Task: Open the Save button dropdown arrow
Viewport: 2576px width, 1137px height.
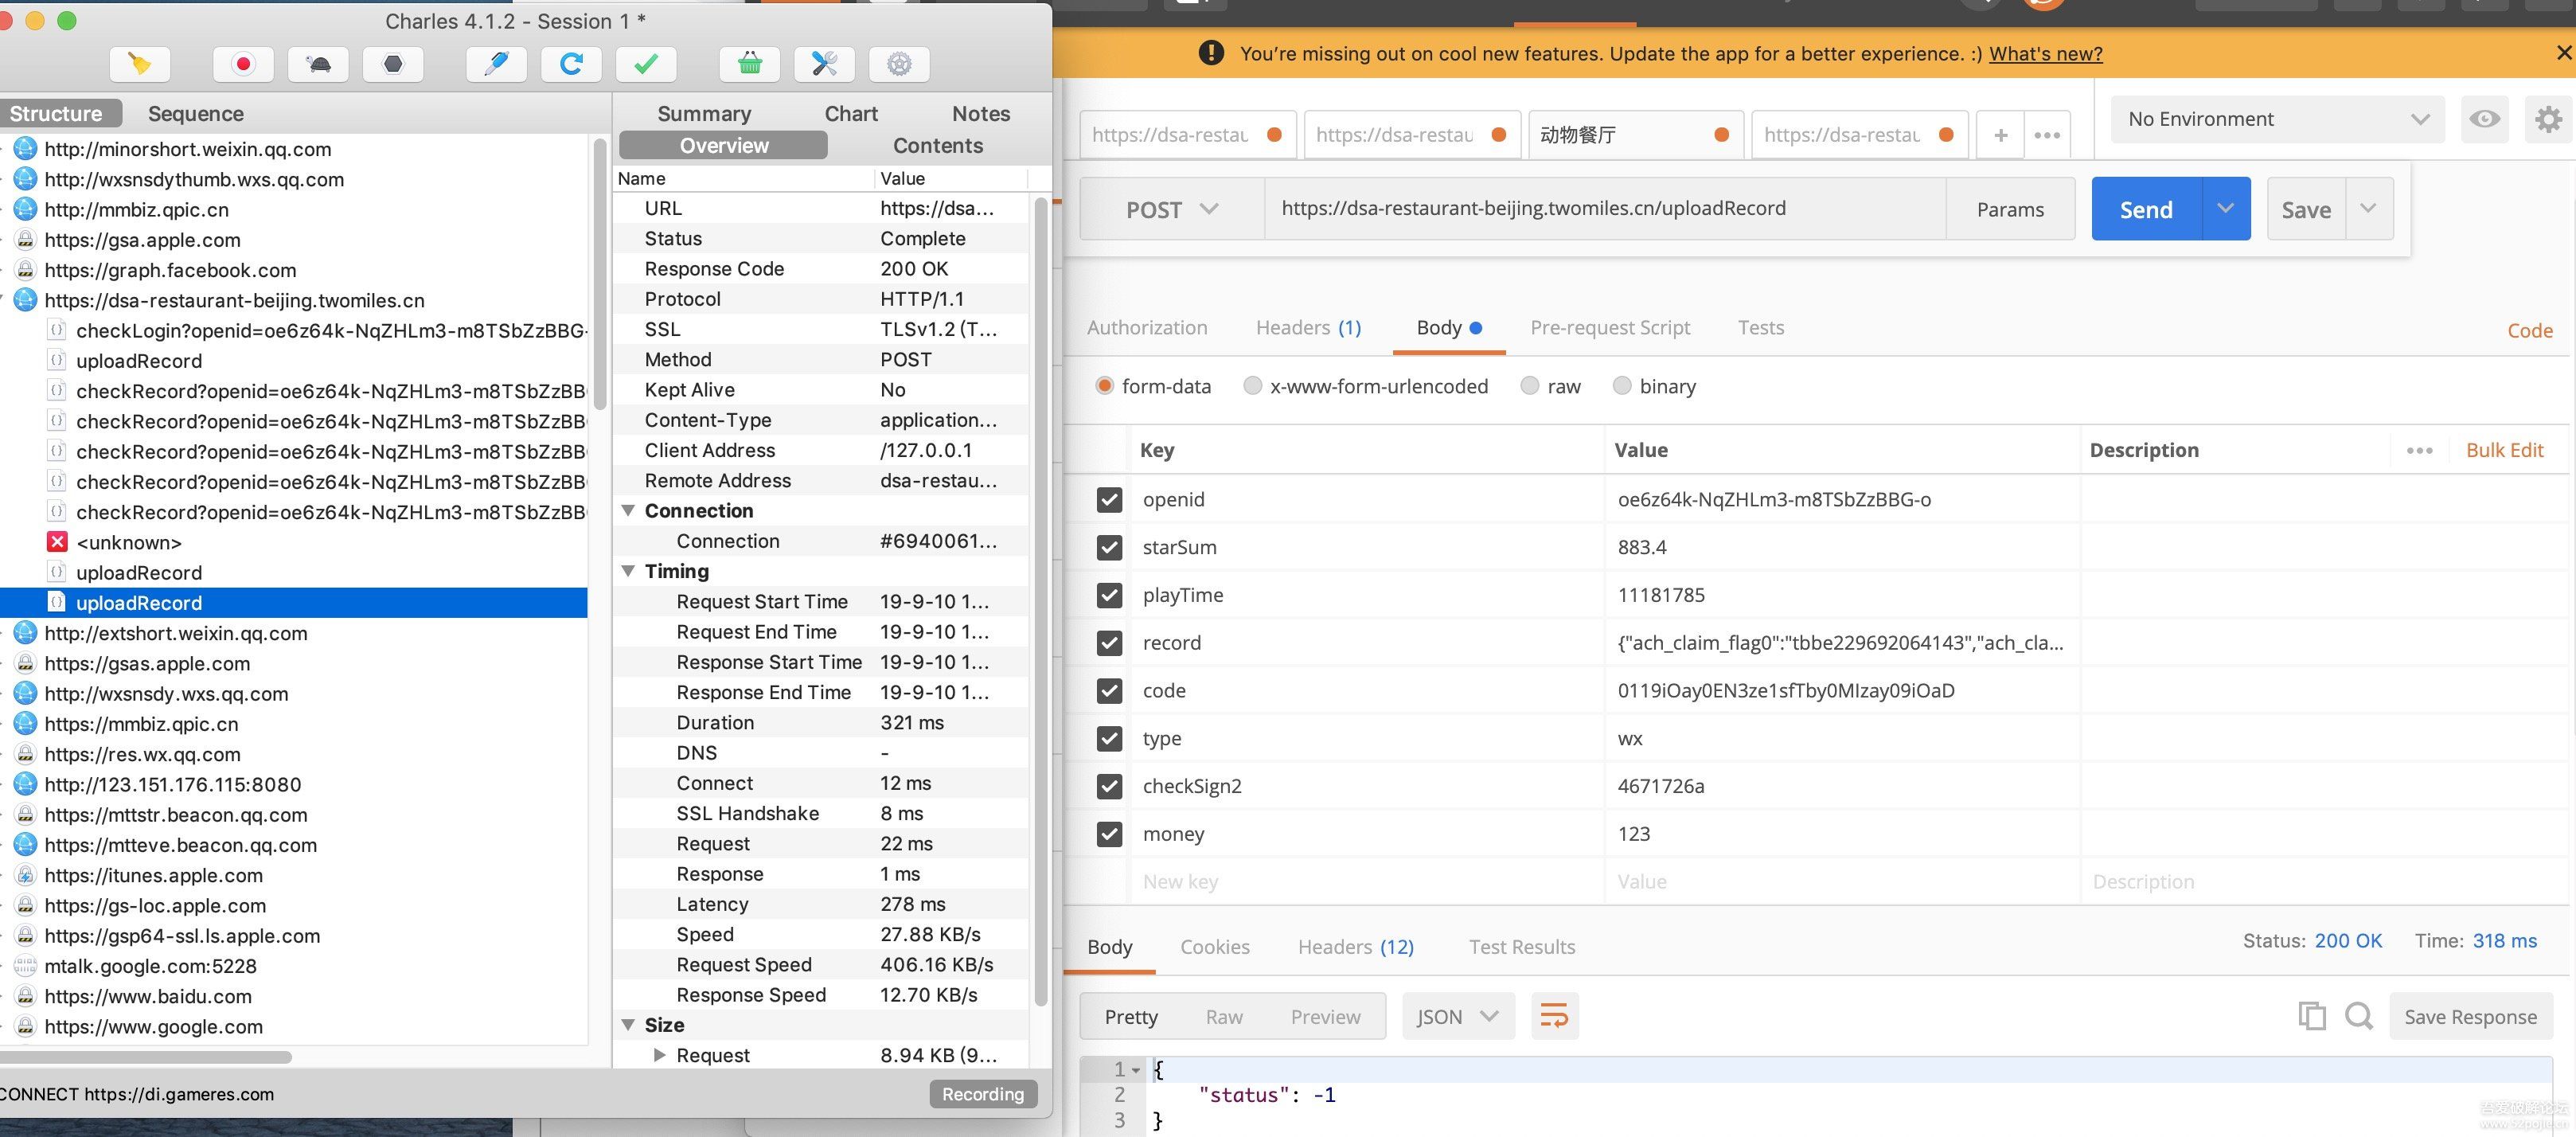Action: 2368,209
